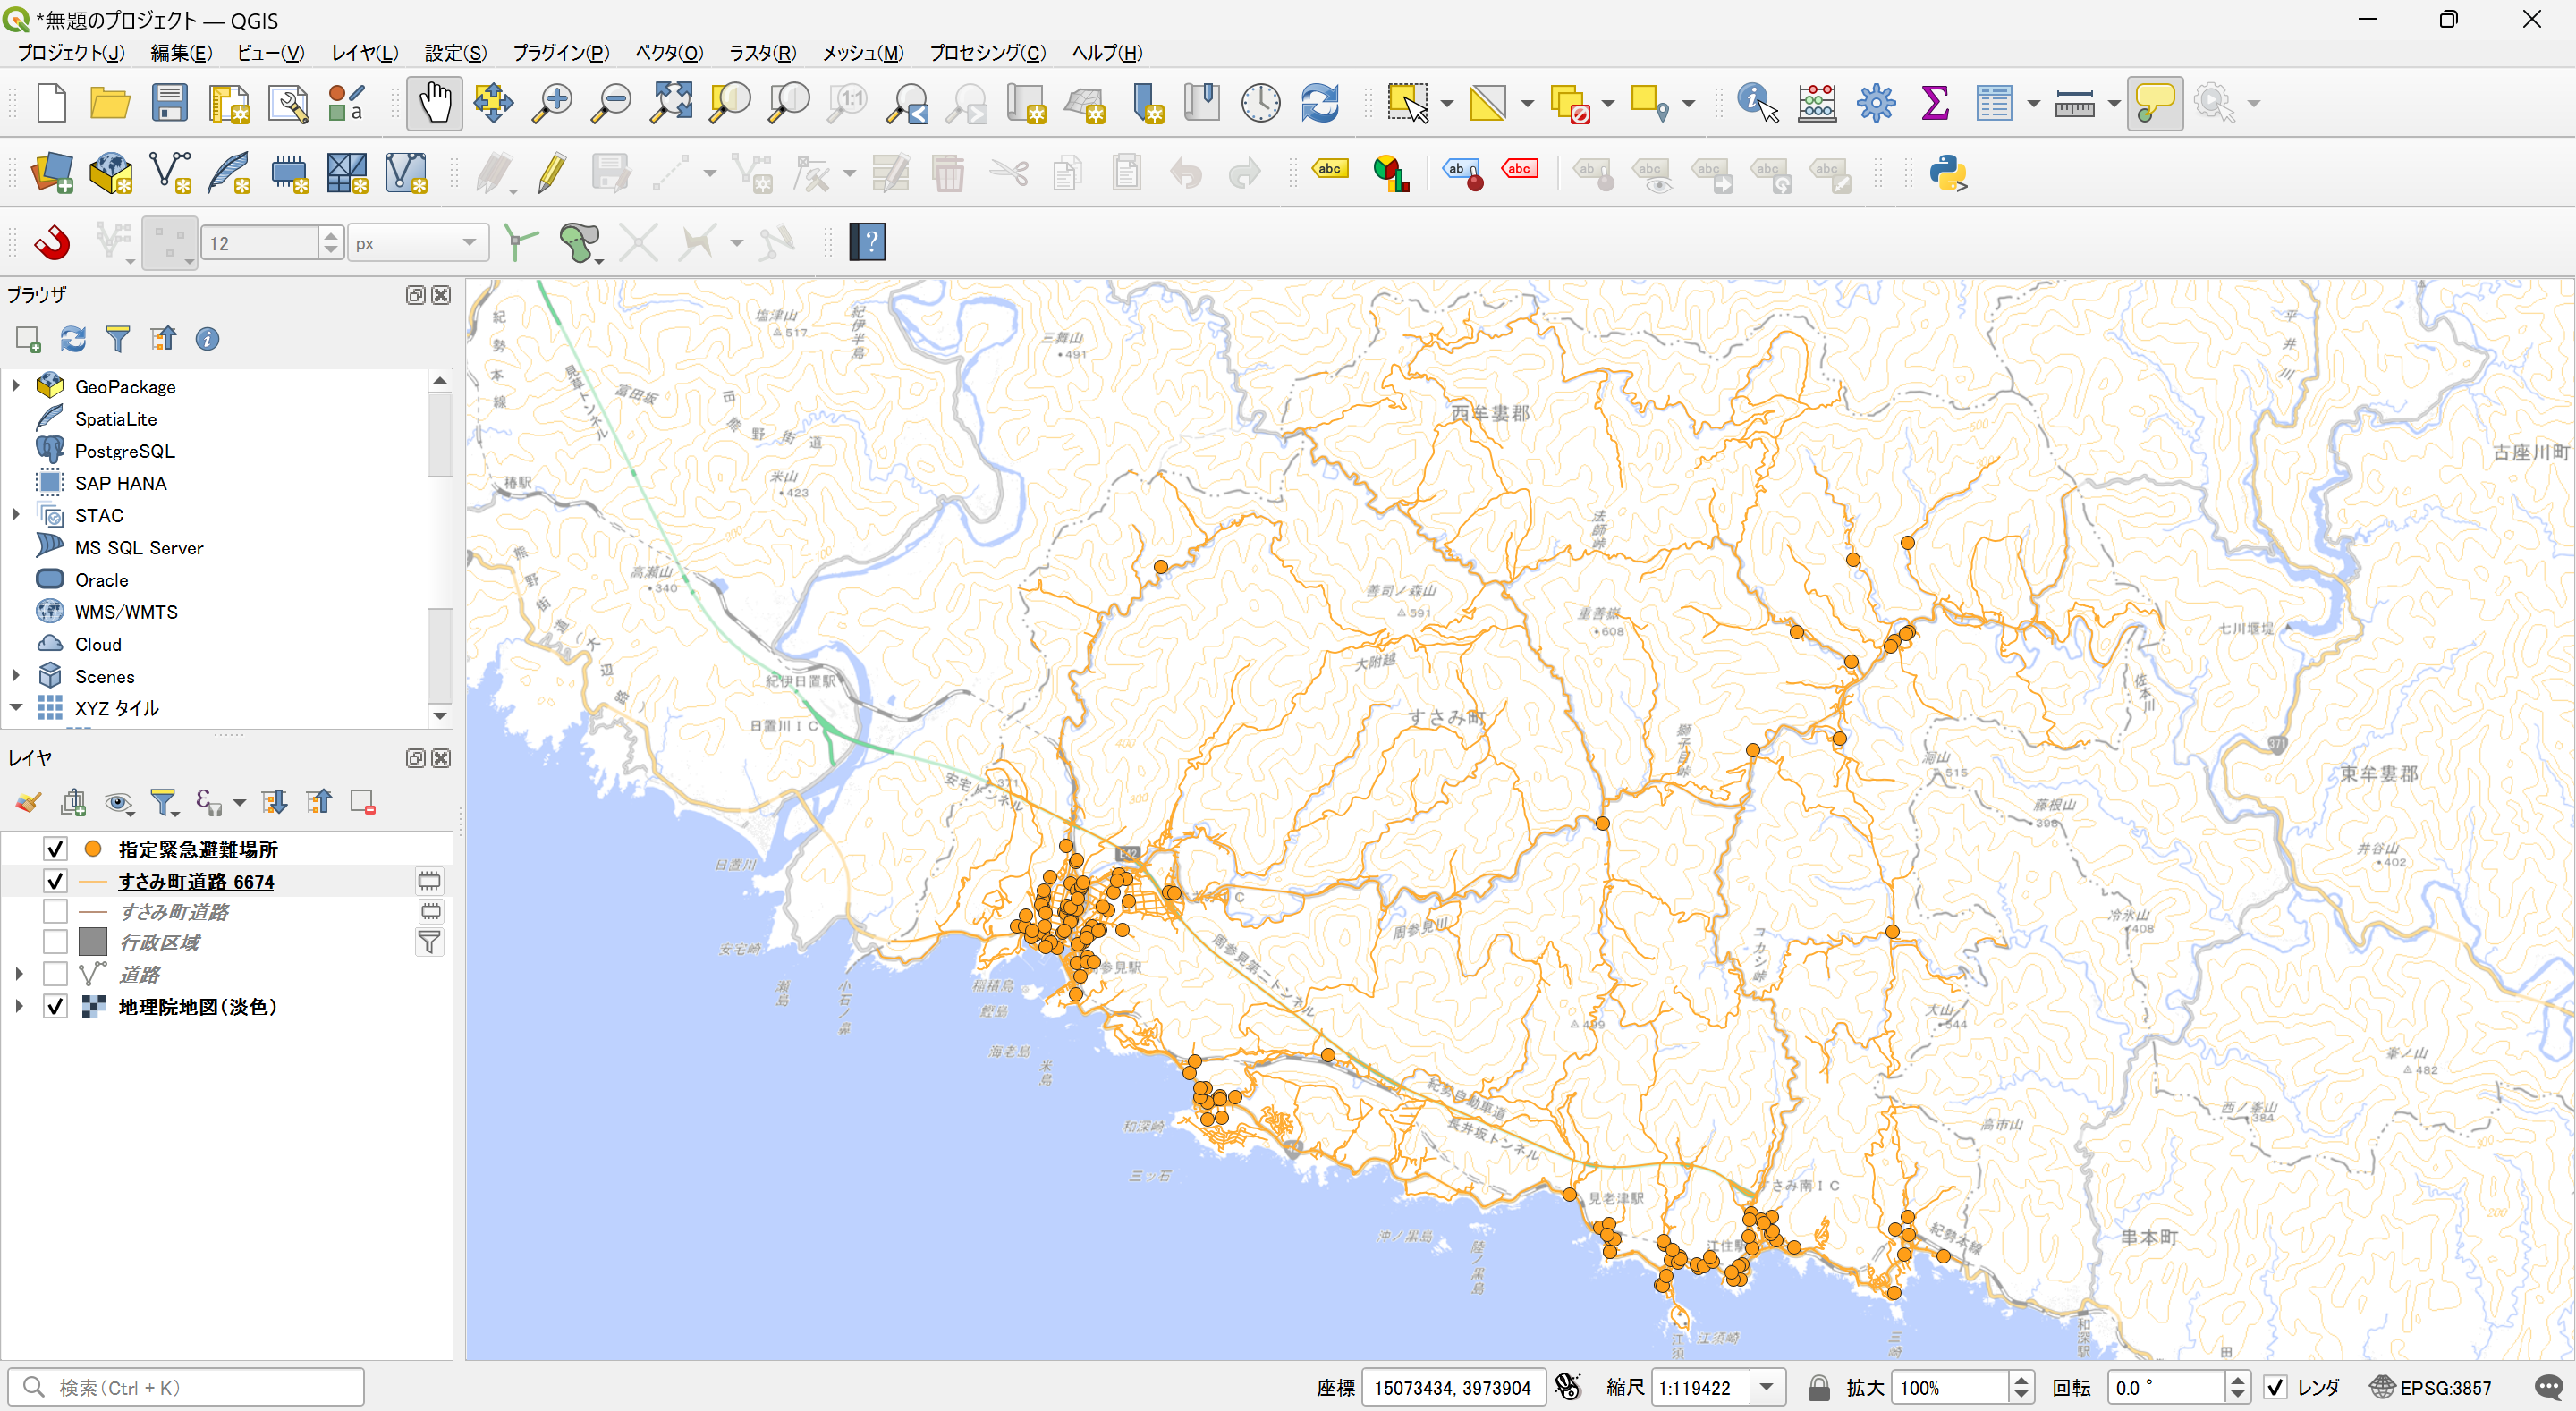The image size is (2576, 1411).
Task: Toggle the レンダ render checkbox
Action: click(2275, 1387)
